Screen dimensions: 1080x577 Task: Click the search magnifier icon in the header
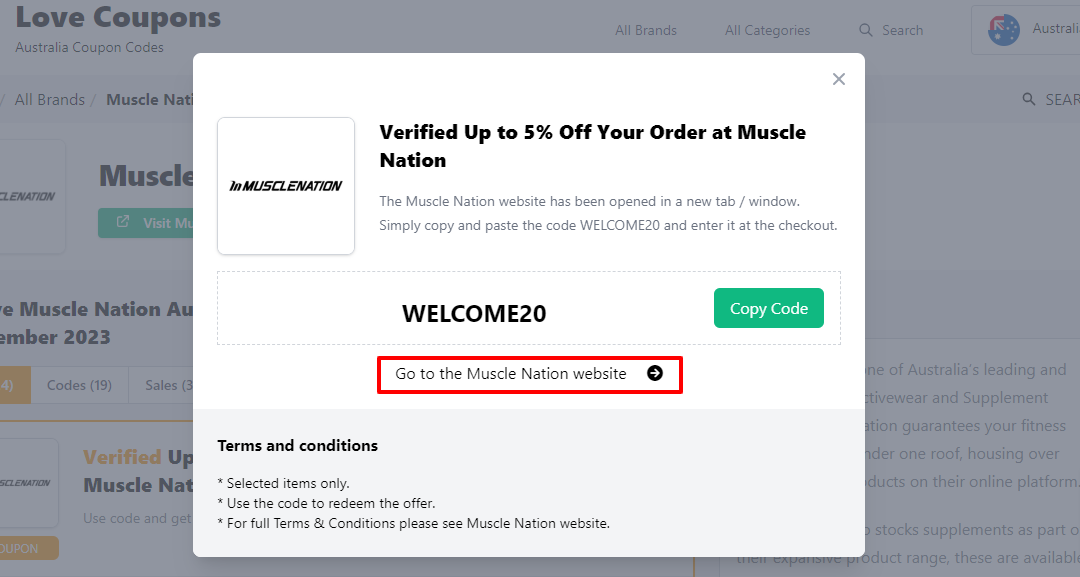(866, 30)
